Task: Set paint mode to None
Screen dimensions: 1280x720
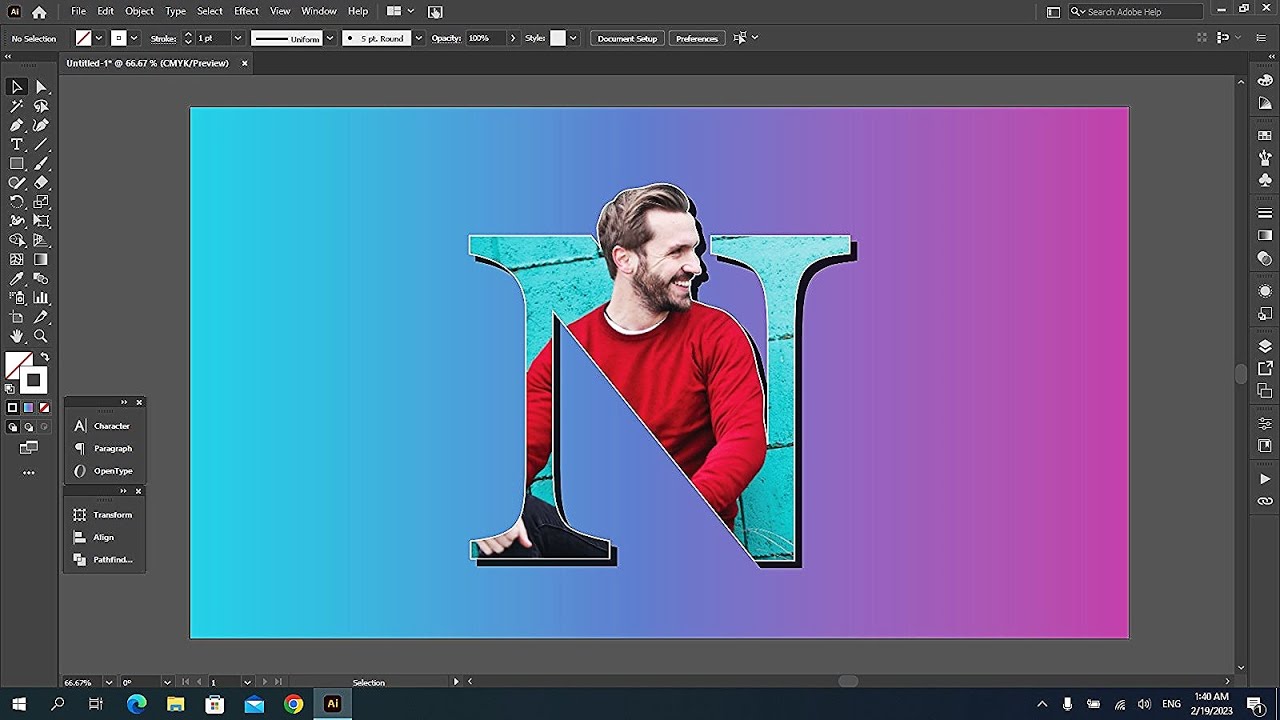Action: point(44,408)
